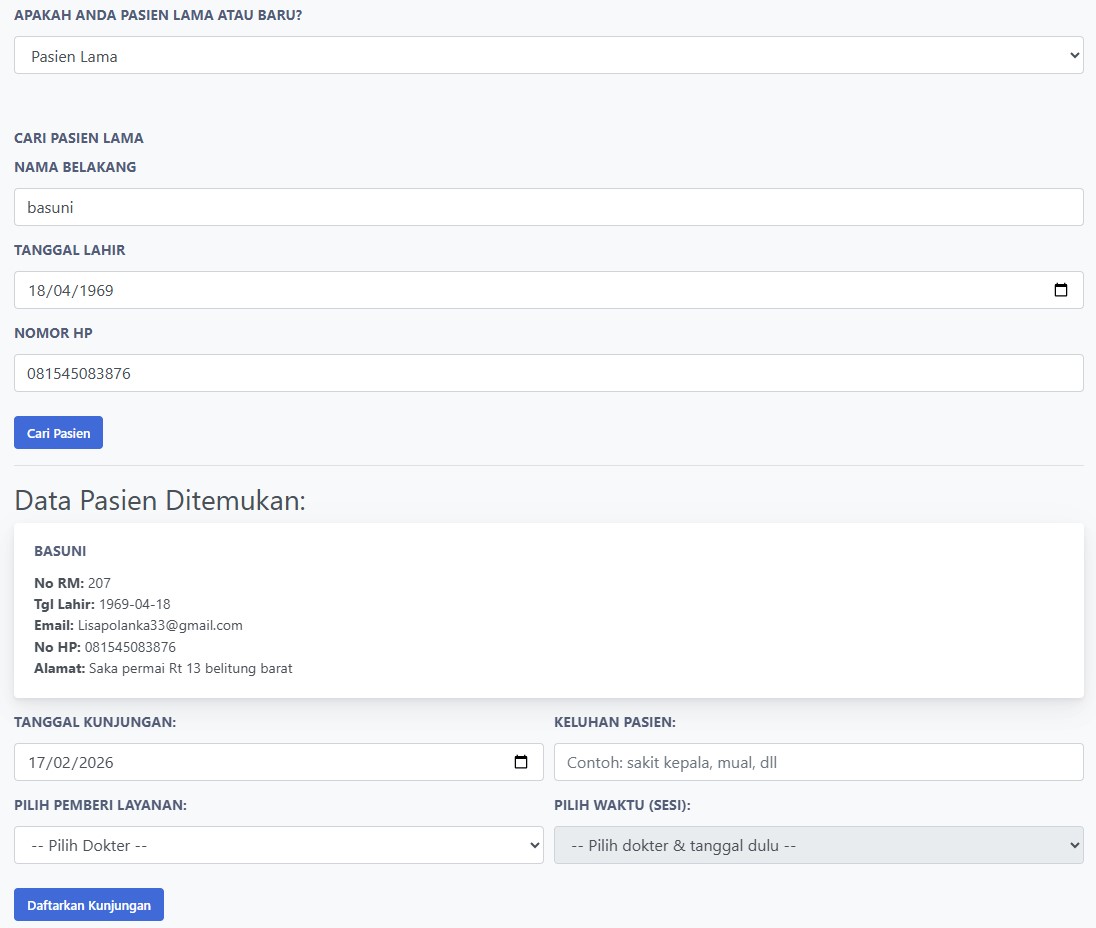Select the day 18 in Tanggal Lahir
Image resolution: width=1096 pixels, height=928 pixels.
(x=37, y=291)
